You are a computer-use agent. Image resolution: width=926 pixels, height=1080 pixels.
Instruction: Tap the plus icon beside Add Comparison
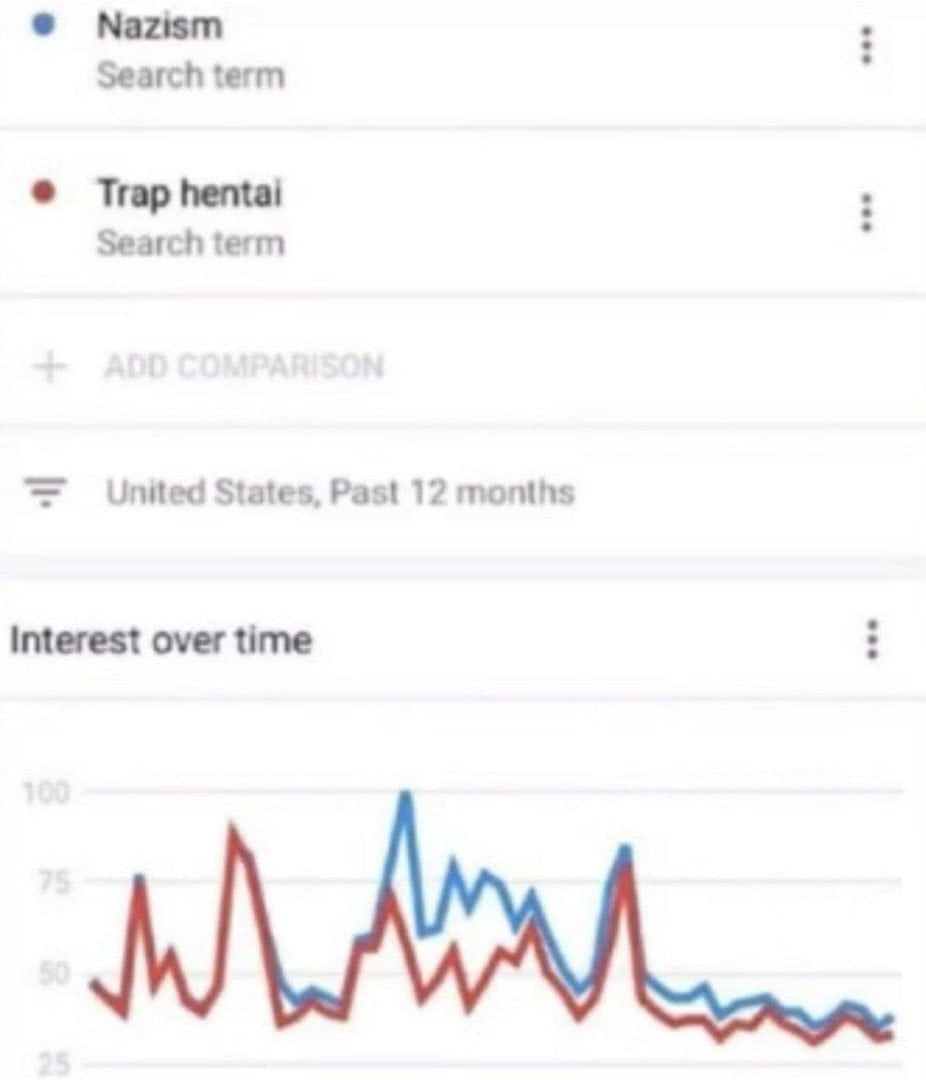(47, 366)
